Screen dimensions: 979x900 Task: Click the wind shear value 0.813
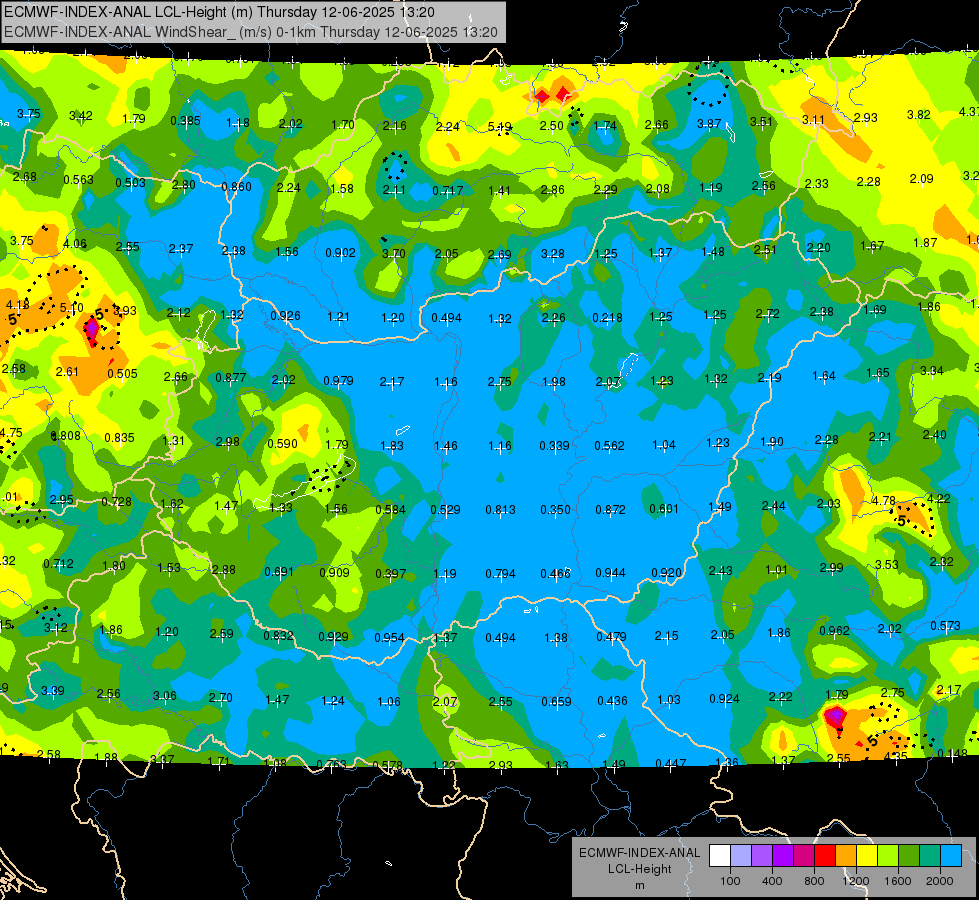click(x=501, y=510)
